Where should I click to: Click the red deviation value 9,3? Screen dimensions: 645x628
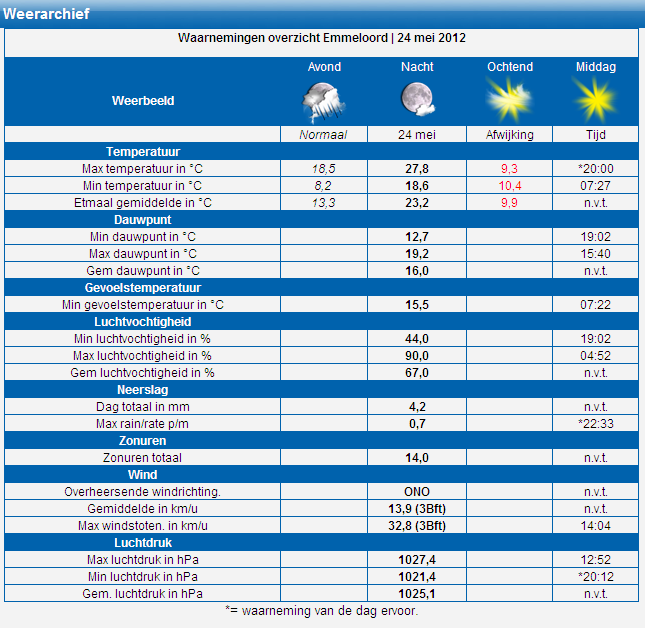[509, 169]
